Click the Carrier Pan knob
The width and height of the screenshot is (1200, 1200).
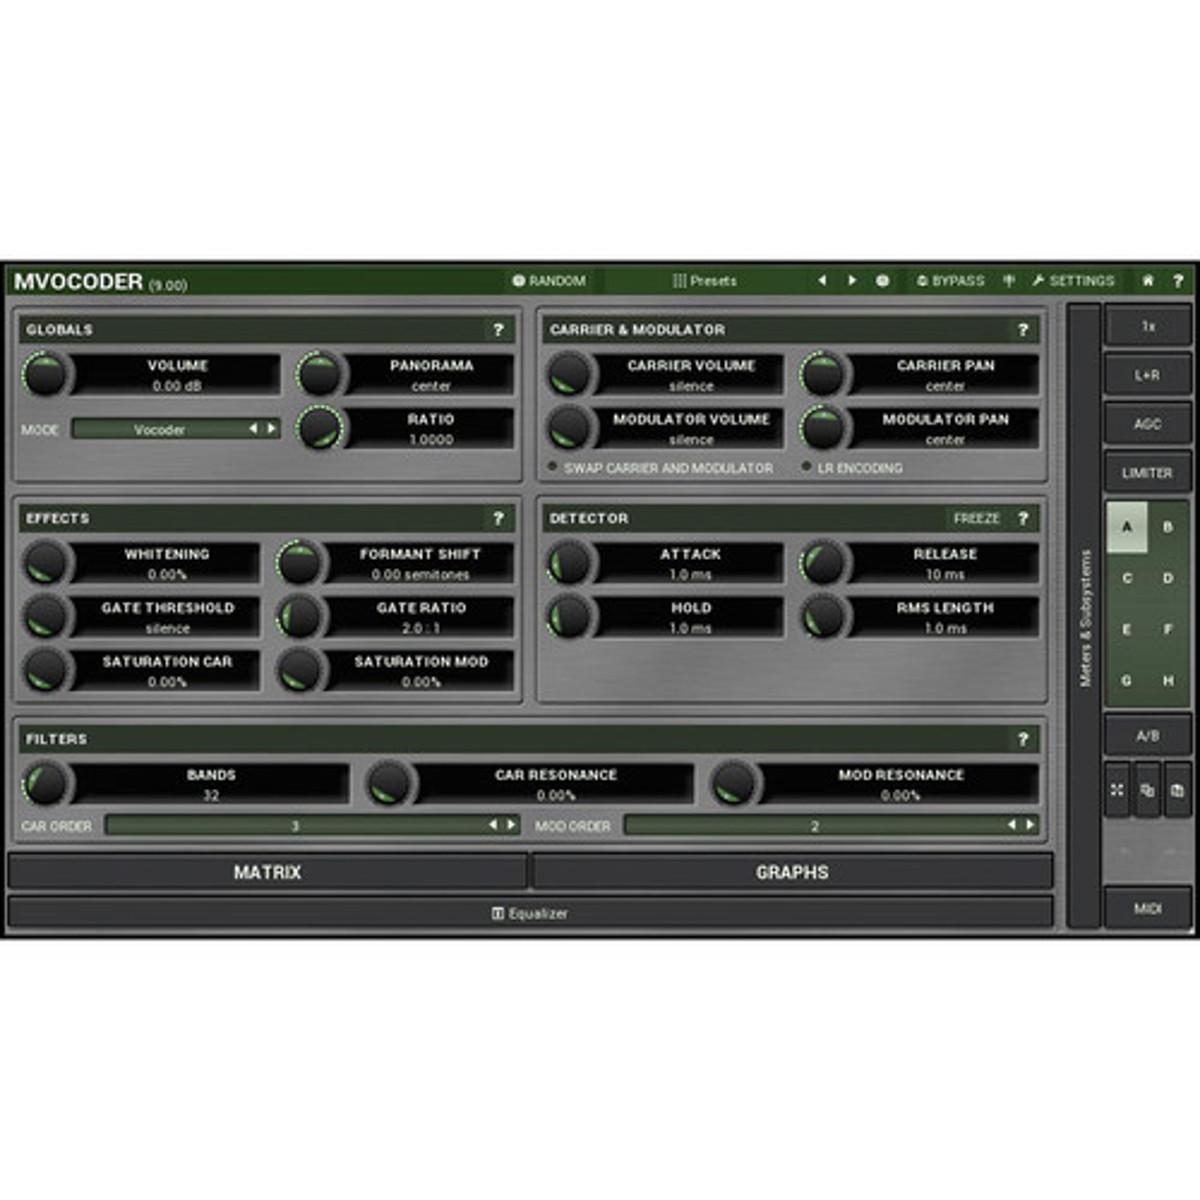pyautogui.click(x=824, y=375)
